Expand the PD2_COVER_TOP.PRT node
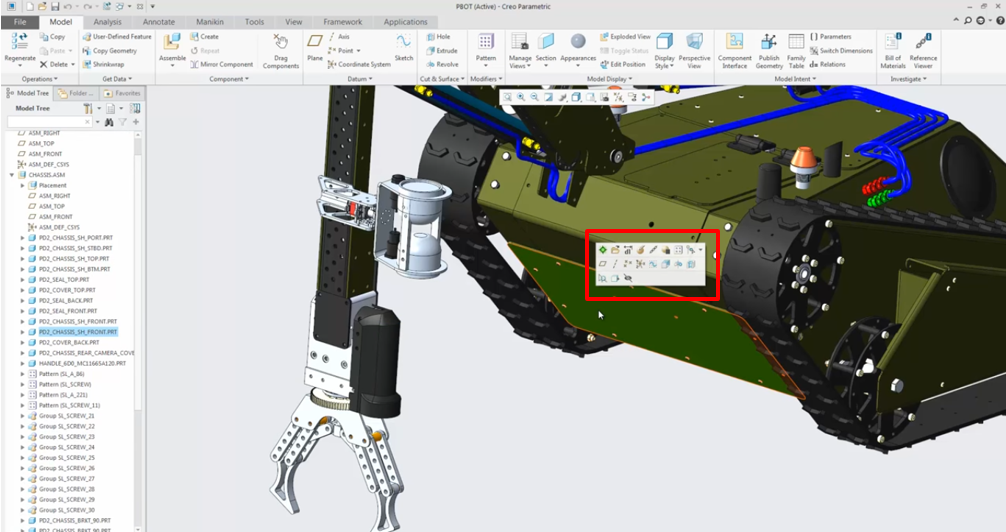 coord(23,290)
